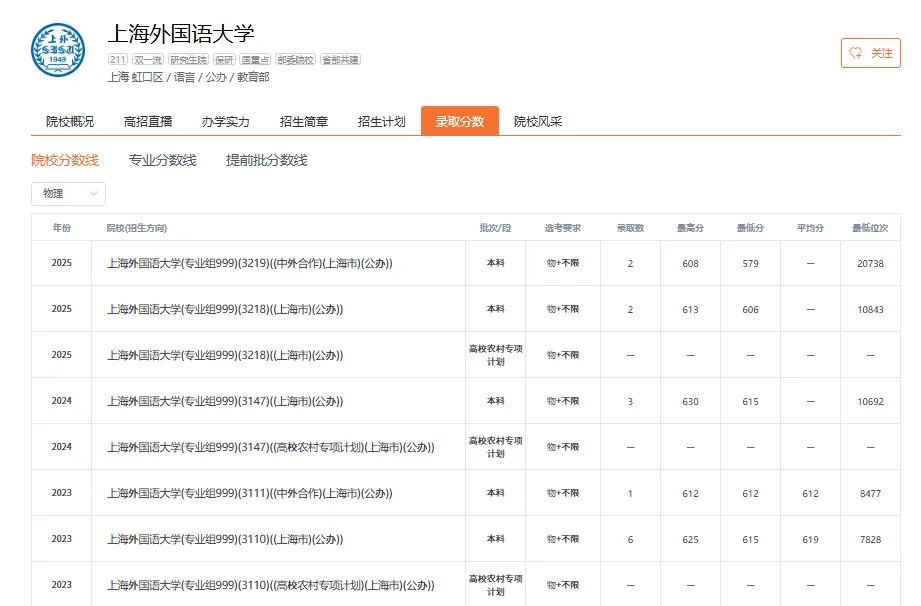Switch to 专业分数线 sub-tab

163,160
